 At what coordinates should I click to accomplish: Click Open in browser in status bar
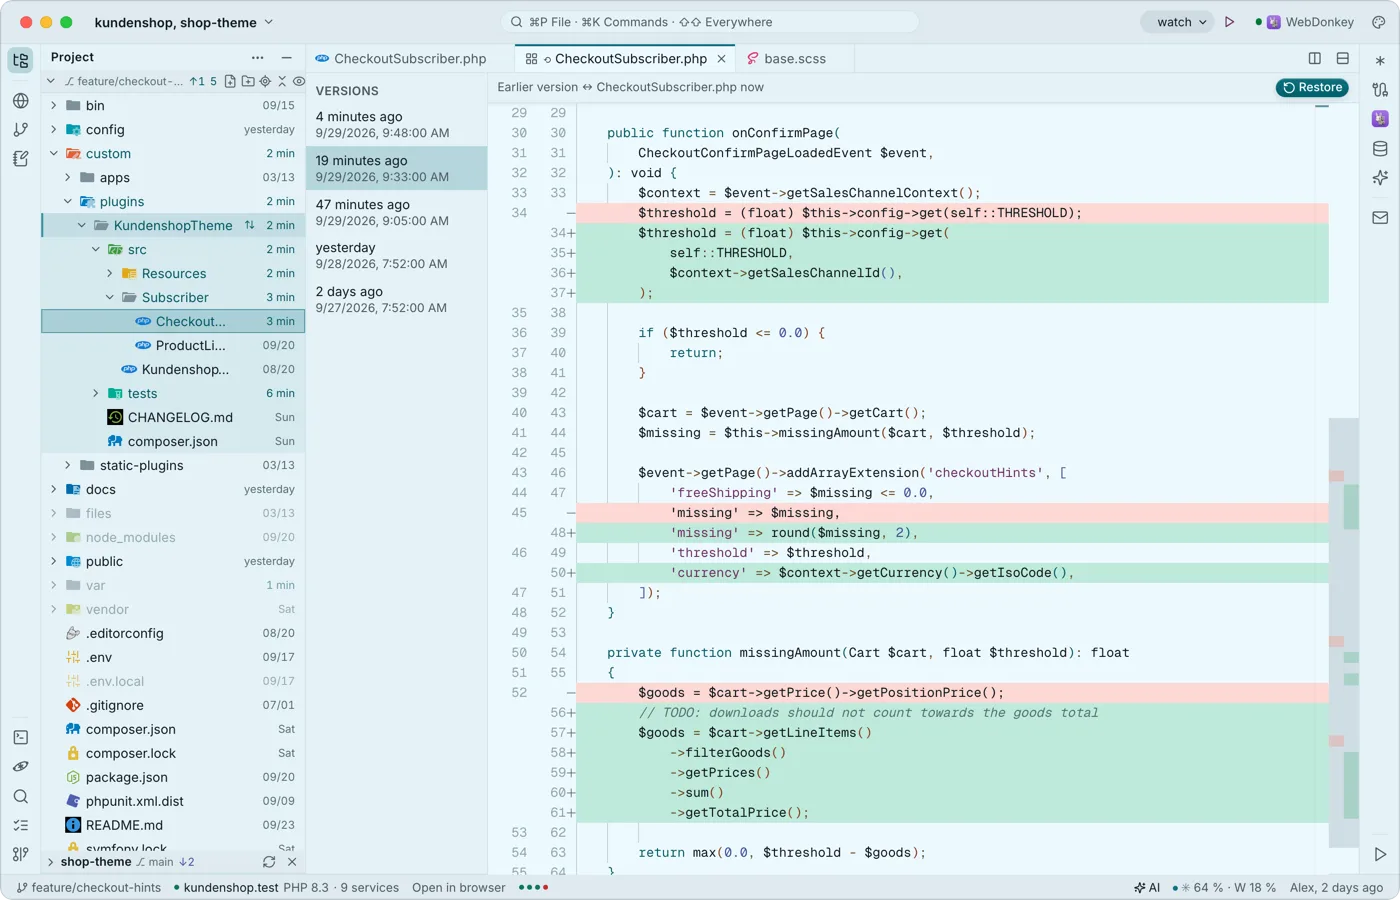click(x=459, y=887)
